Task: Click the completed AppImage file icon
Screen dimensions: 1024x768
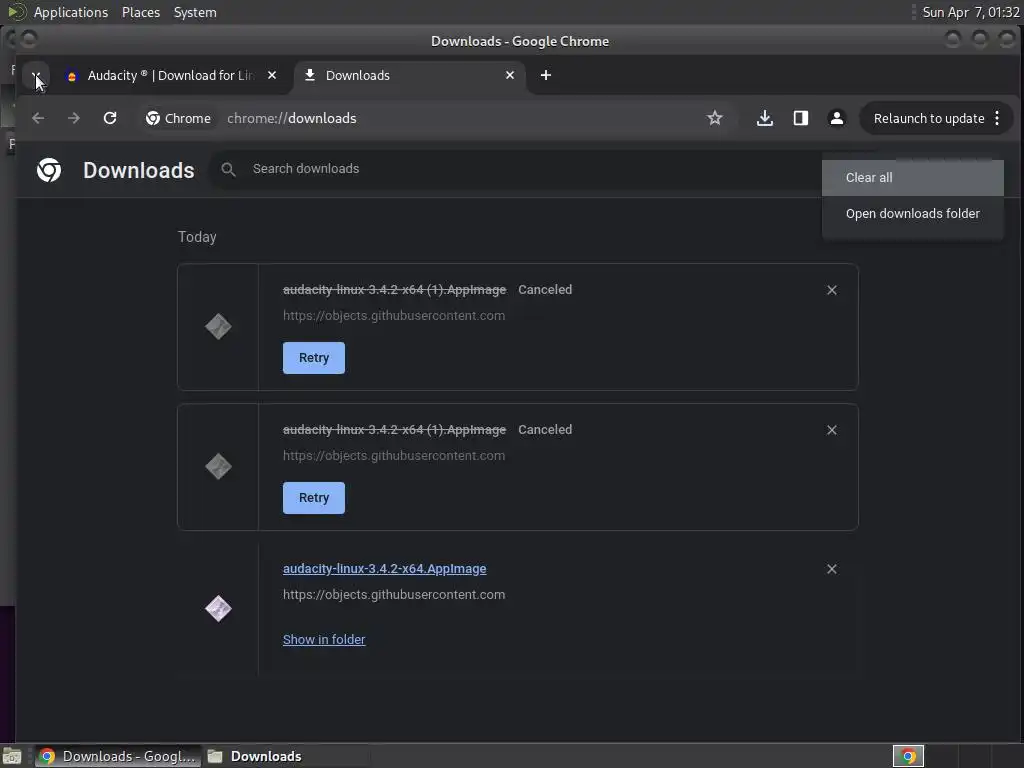Action: pos(218,609)
